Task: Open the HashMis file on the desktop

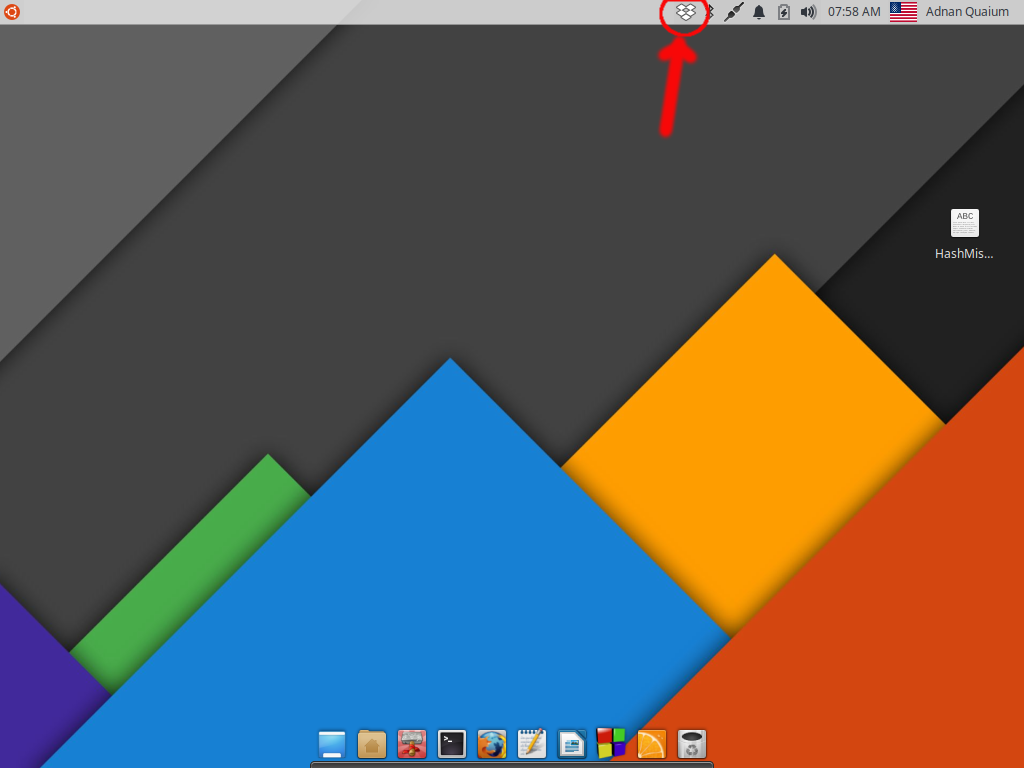Action: click(964, 224)
